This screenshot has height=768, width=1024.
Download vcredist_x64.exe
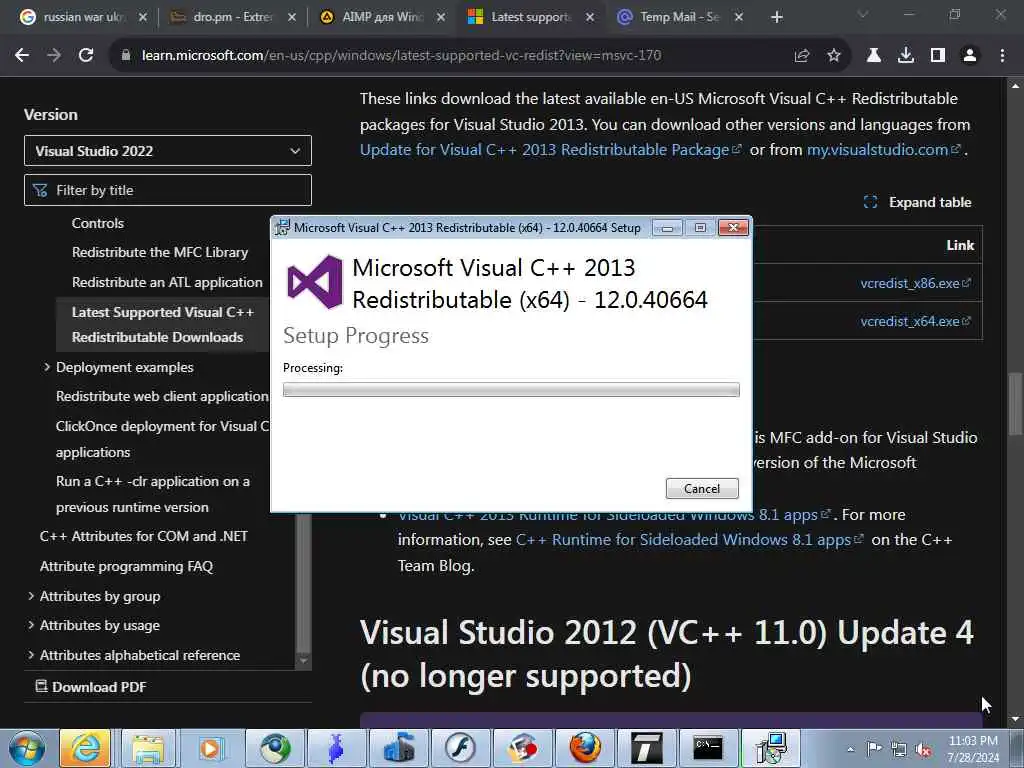[x=916, y=321]
